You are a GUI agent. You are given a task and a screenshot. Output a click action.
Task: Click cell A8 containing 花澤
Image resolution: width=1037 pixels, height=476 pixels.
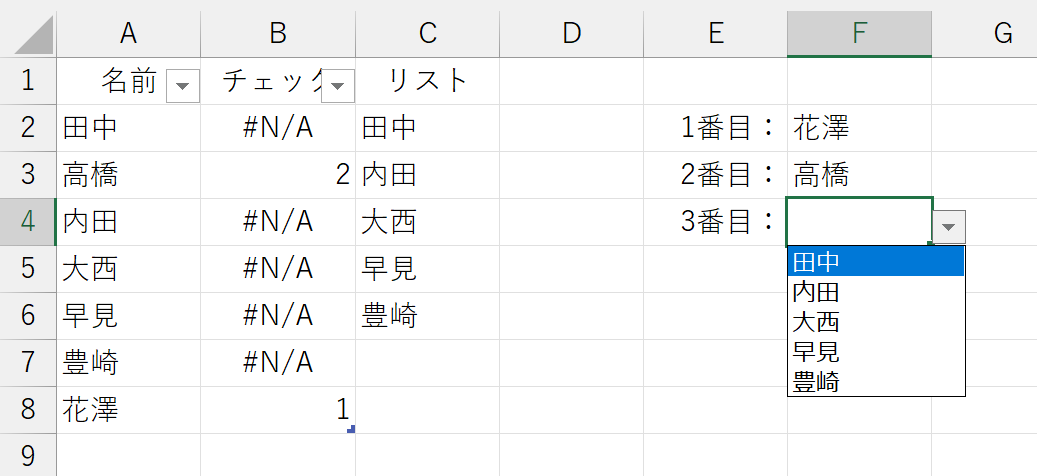click(x=128, y=410)
